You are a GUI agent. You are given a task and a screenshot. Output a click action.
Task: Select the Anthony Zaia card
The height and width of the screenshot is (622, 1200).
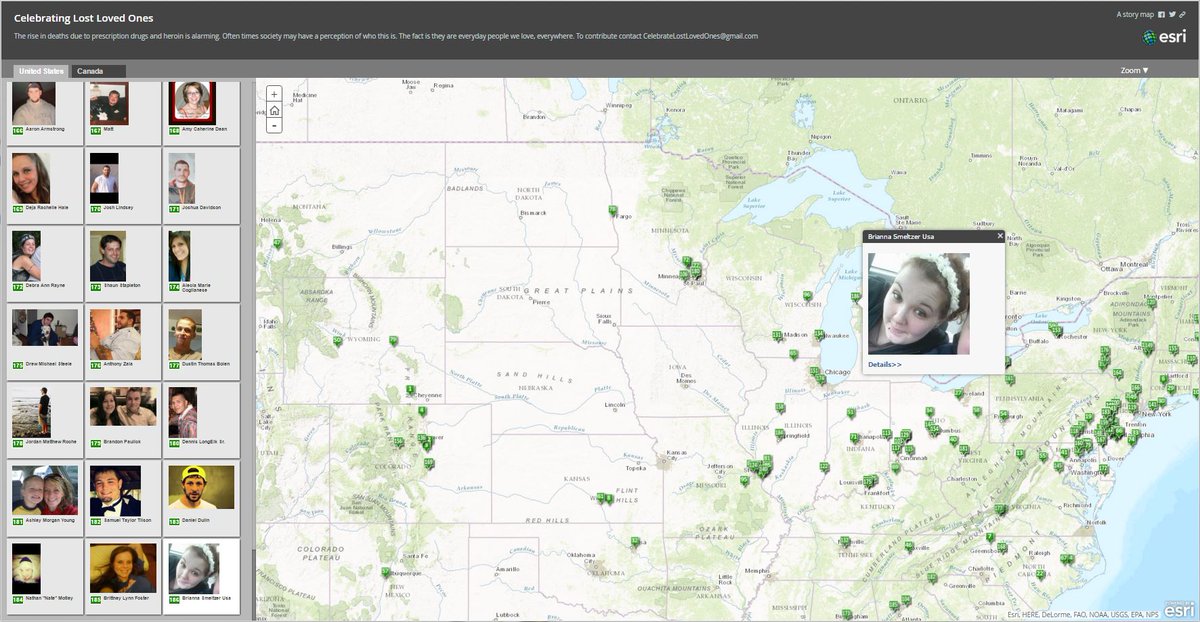123,341
